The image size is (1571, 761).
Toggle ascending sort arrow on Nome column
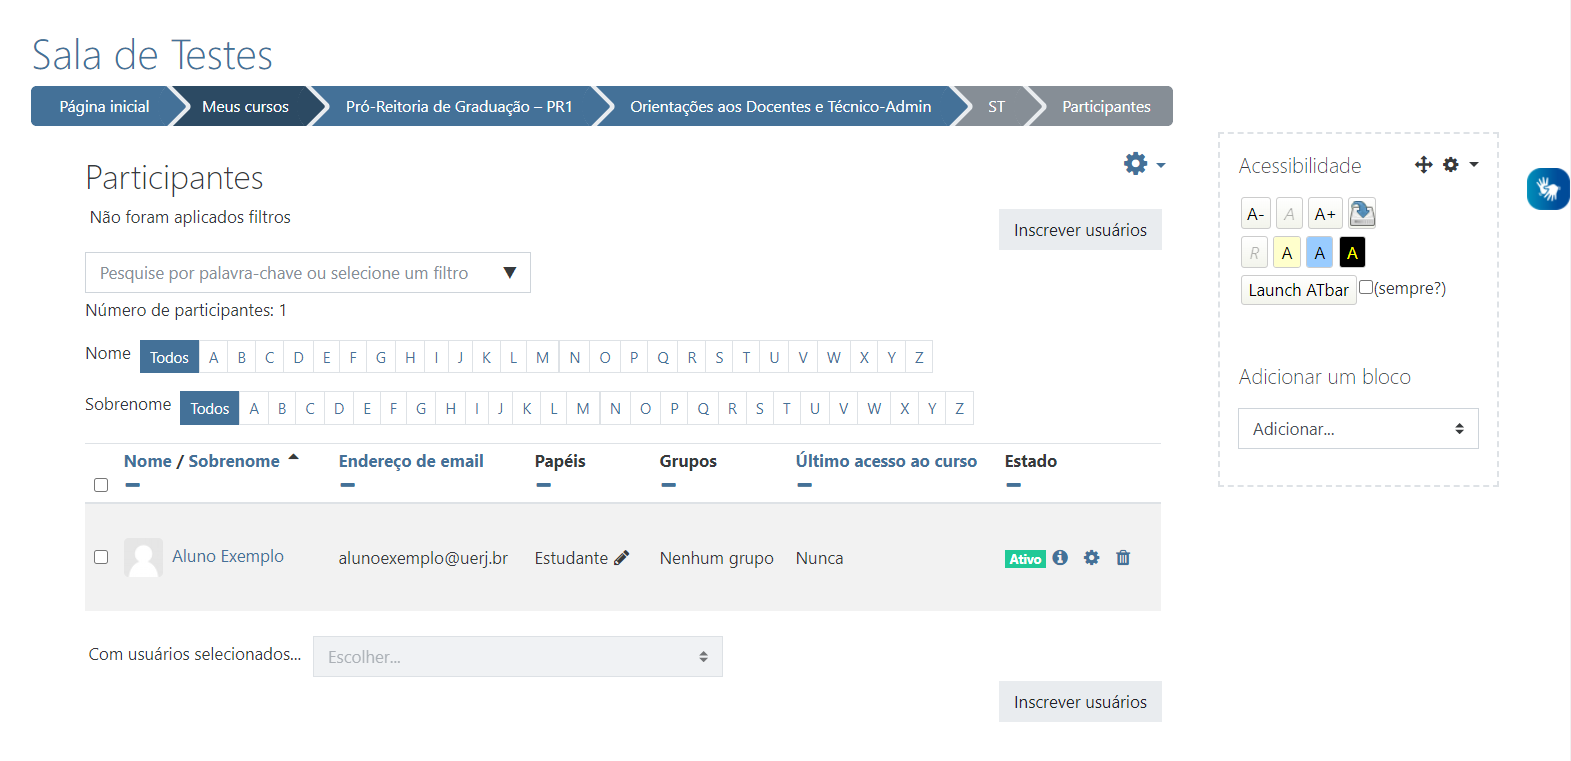coord(293,458)
